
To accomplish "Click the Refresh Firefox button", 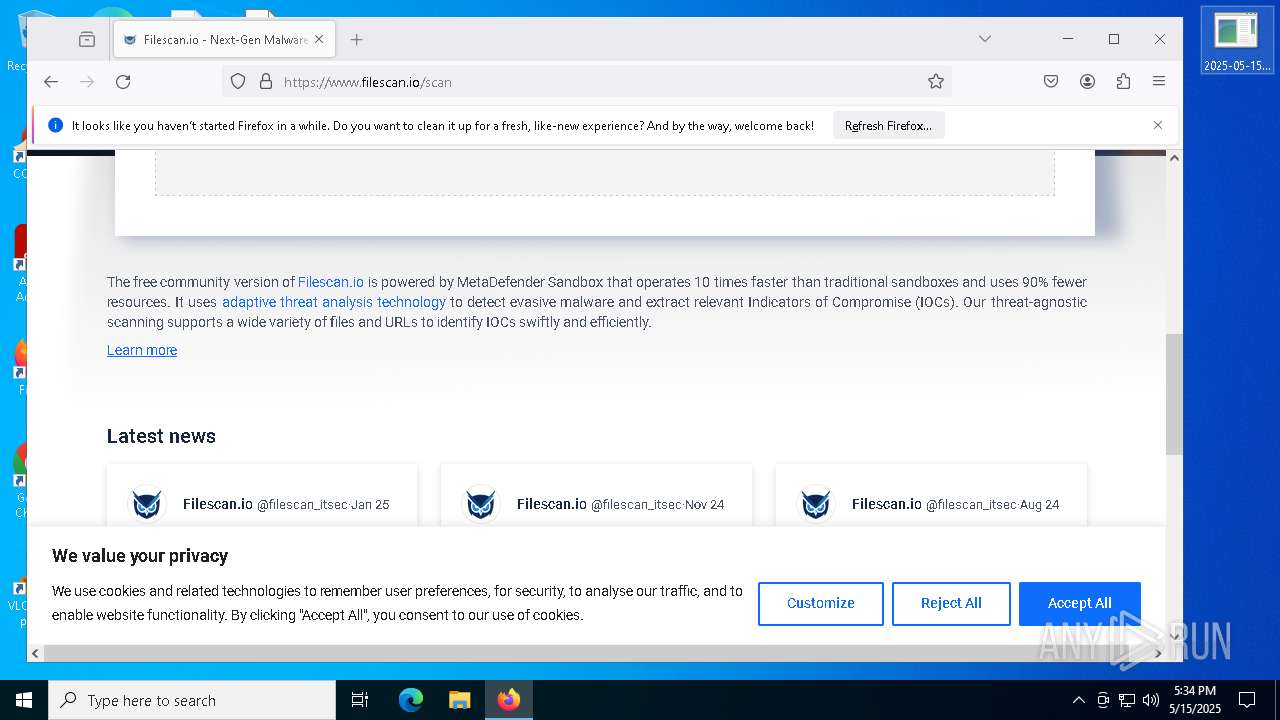I will coord(888,126).
